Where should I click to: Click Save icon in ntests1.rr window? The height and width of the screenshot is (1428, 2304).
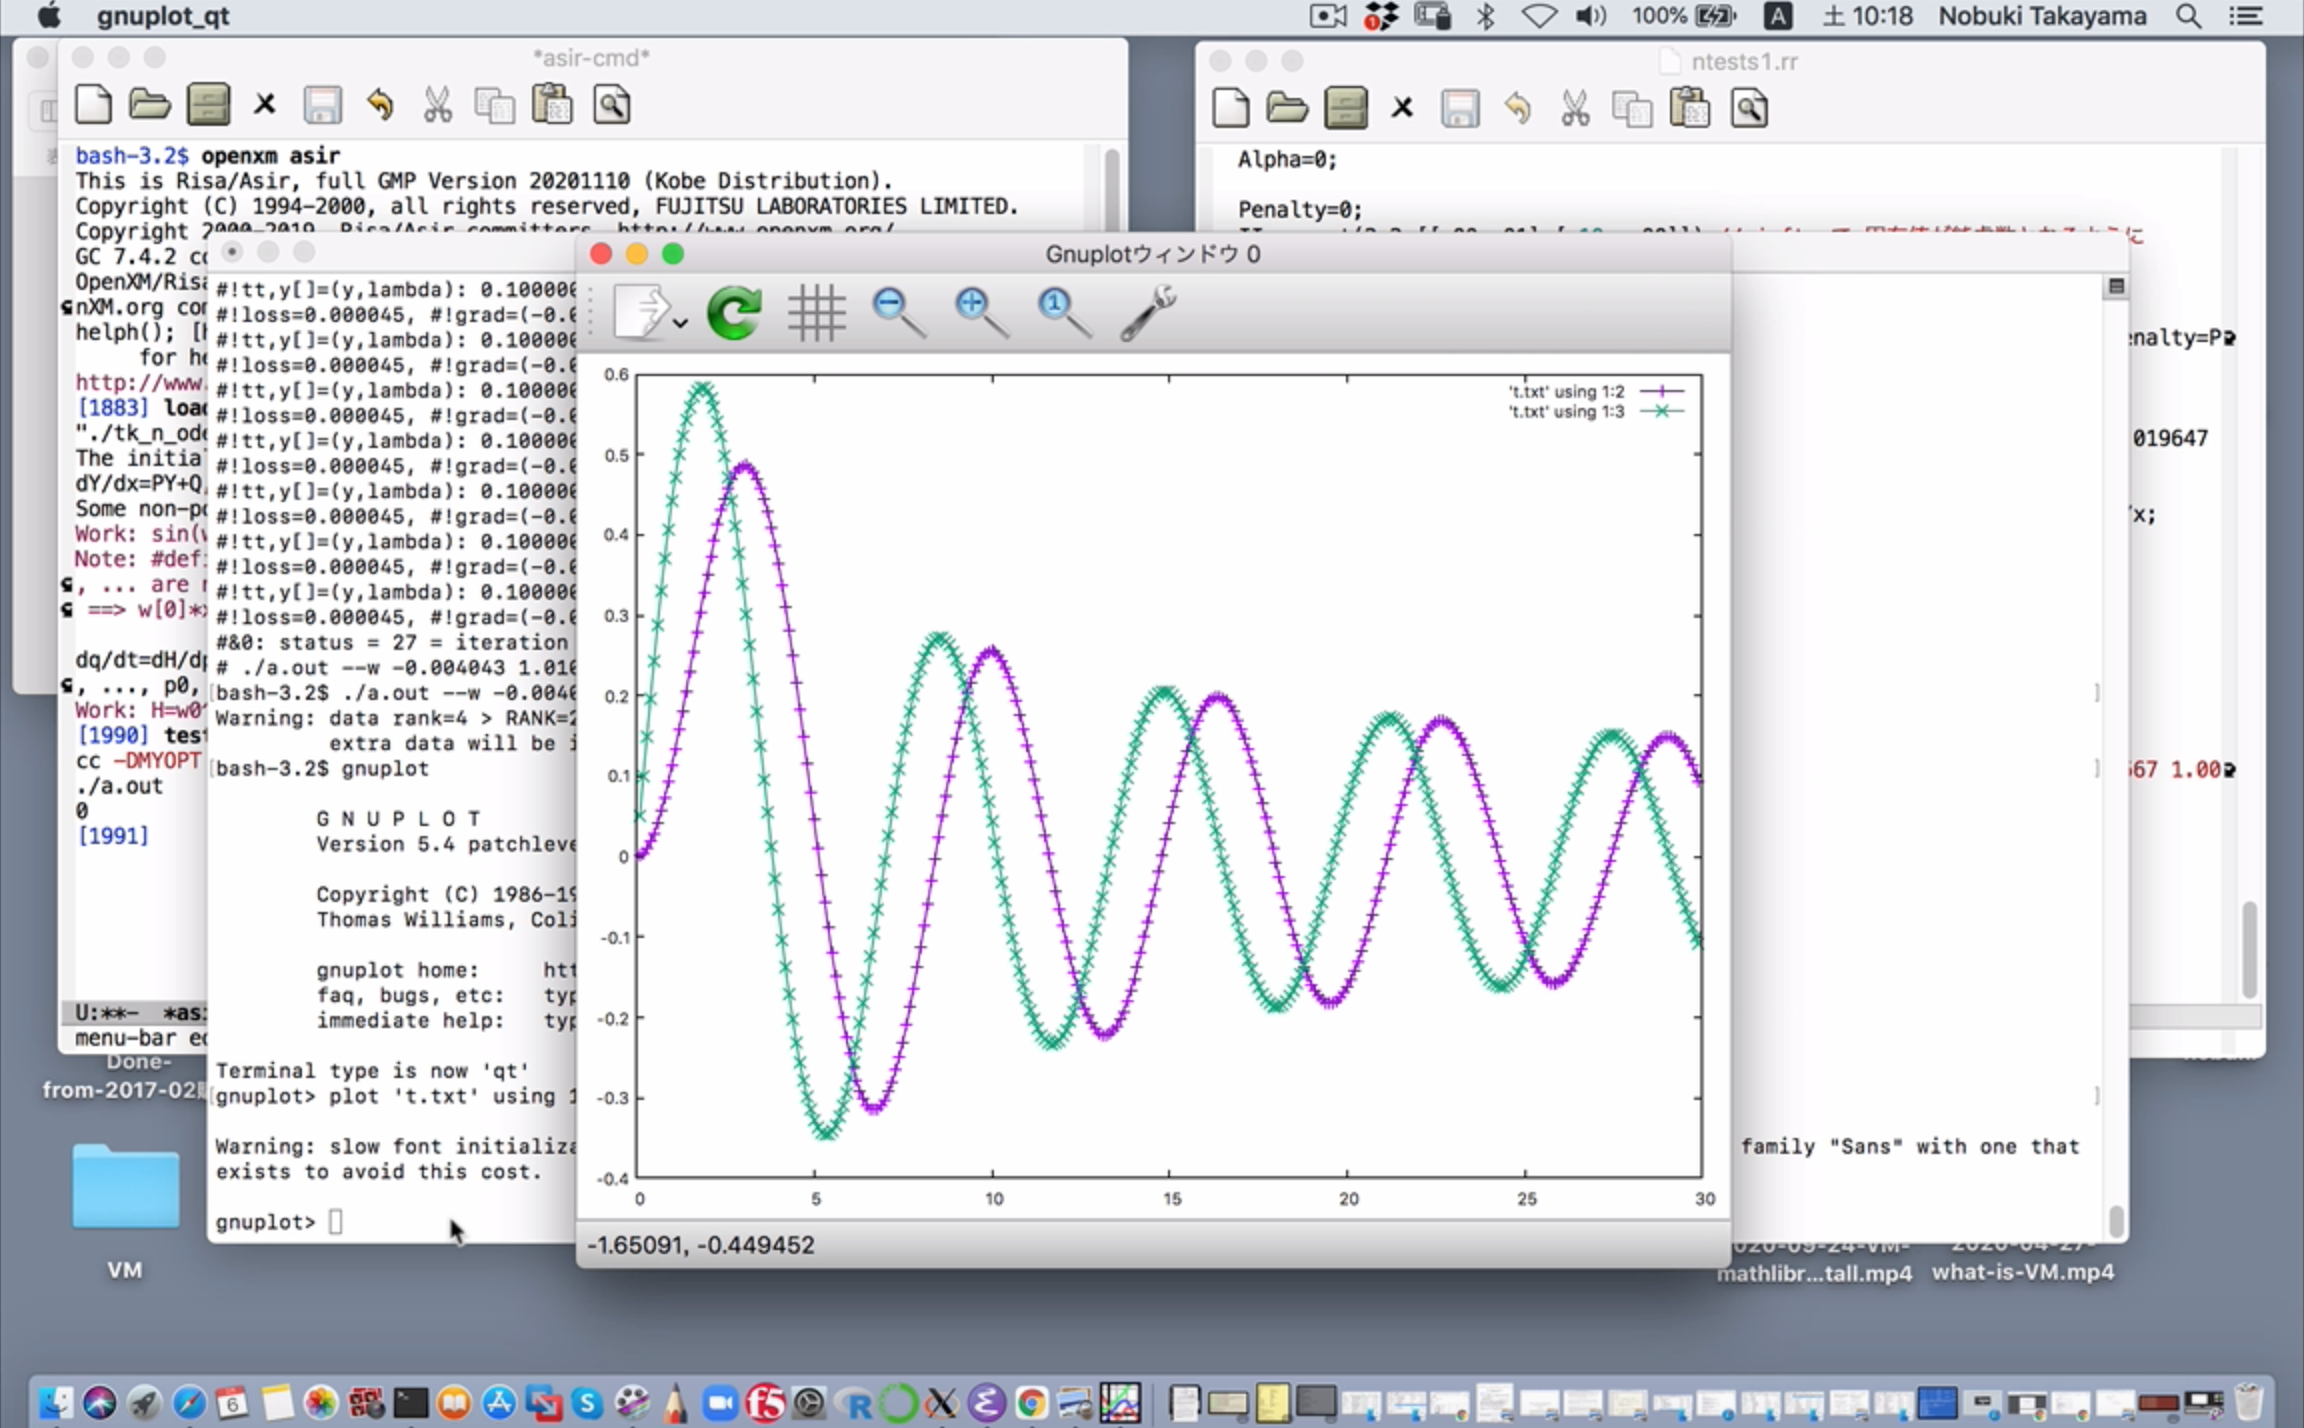1459,108
